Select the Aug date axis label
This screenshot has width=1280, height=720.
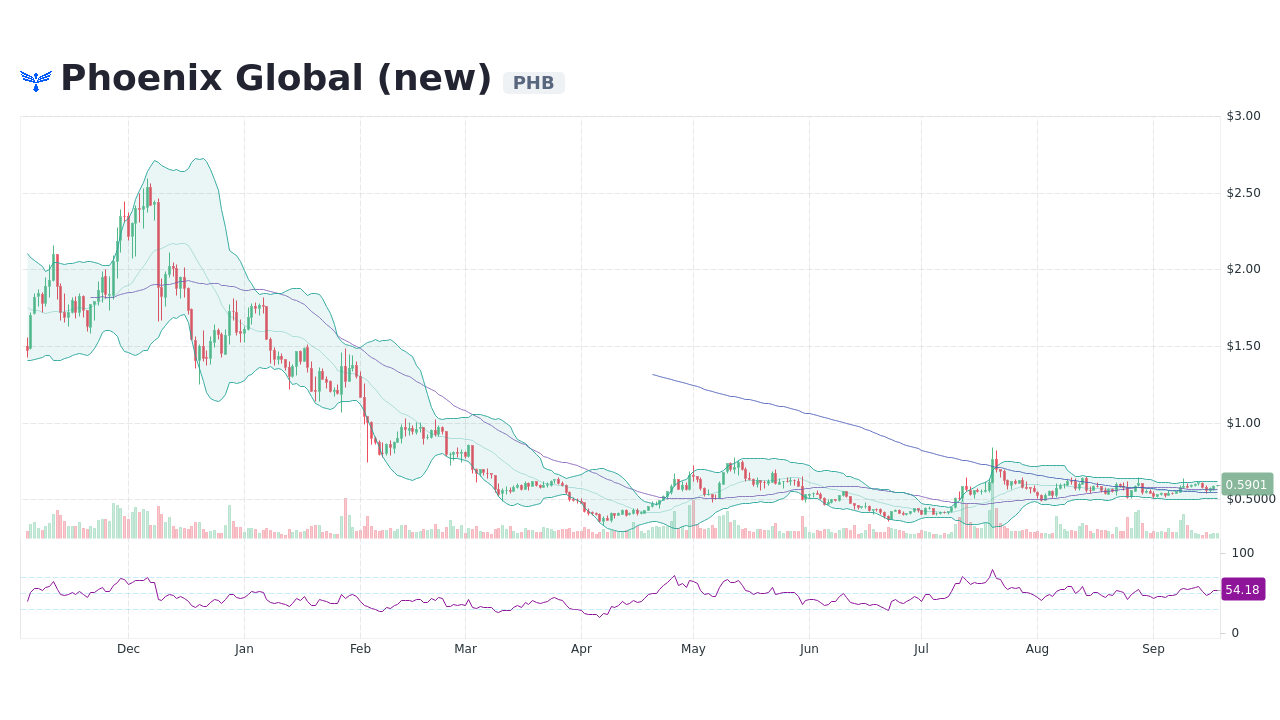point(1037,649)
